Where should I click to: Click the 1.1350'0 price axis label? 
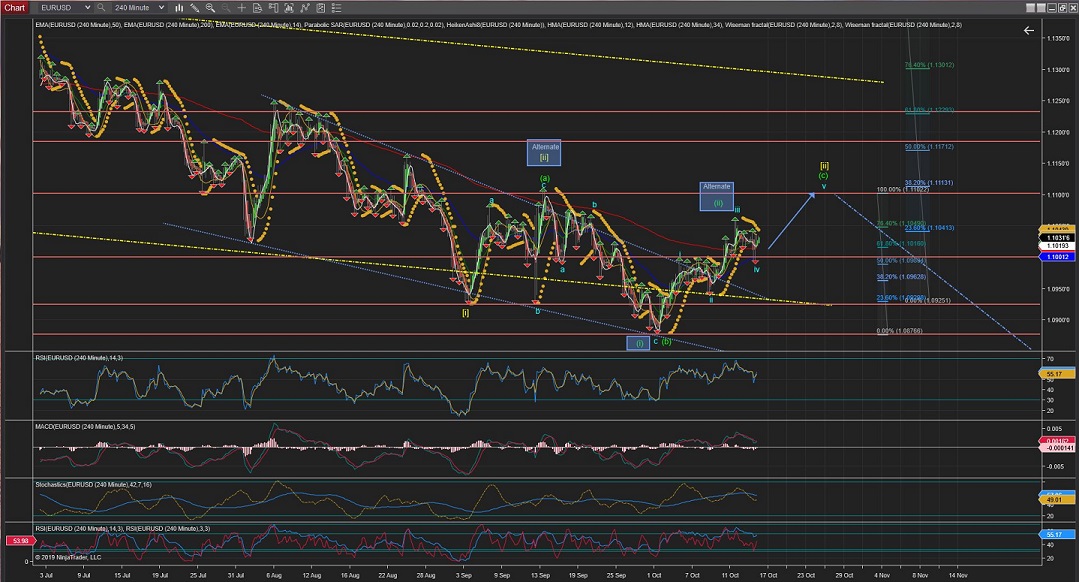pyautogui.click(x=1057, y=39)
